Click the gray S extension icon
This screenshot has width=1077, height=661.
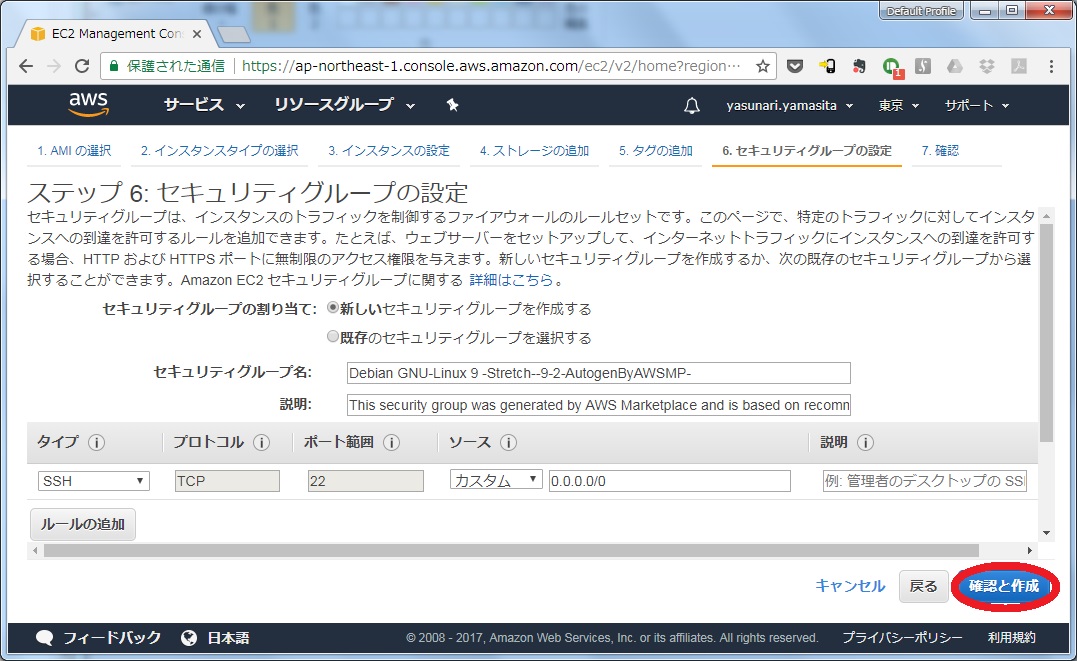pos(922,66)
